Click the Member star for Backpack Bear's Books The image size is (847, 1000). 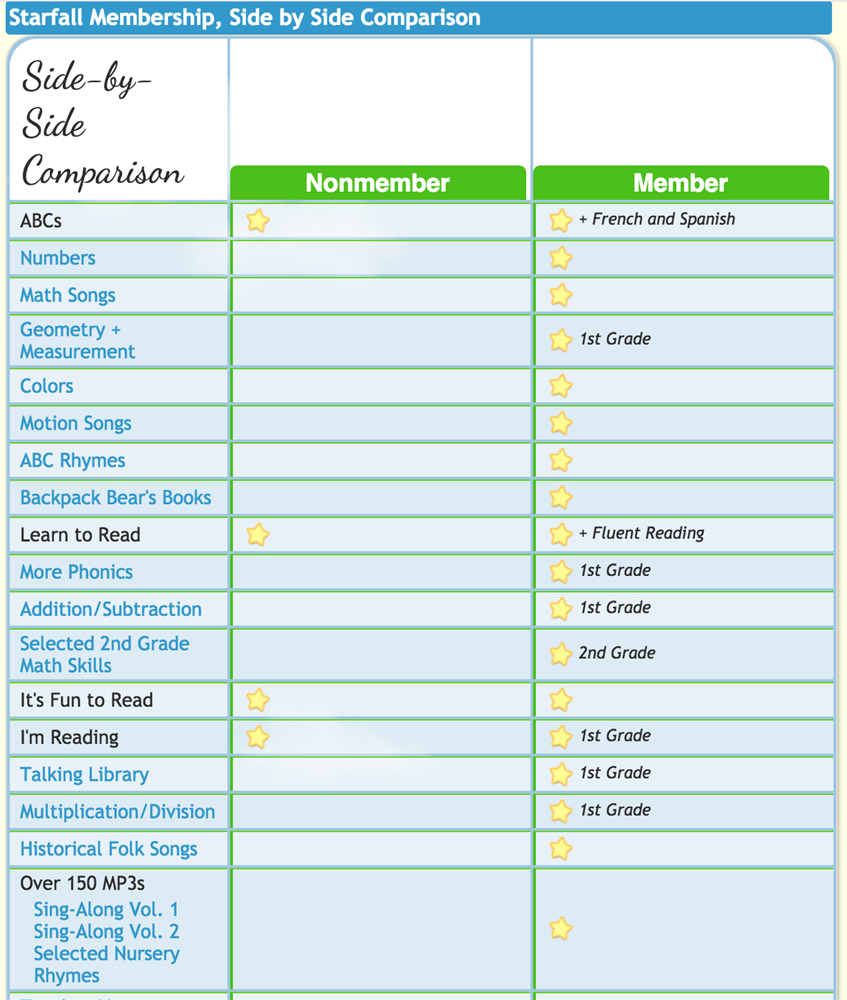[x=561, y=497]
